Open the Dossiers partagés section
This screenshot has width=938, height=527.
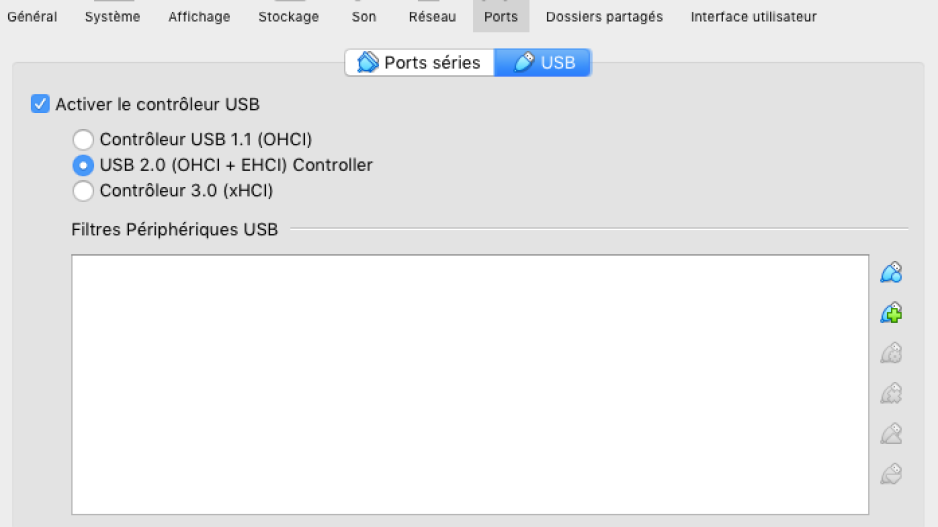[x=604, y=16]
